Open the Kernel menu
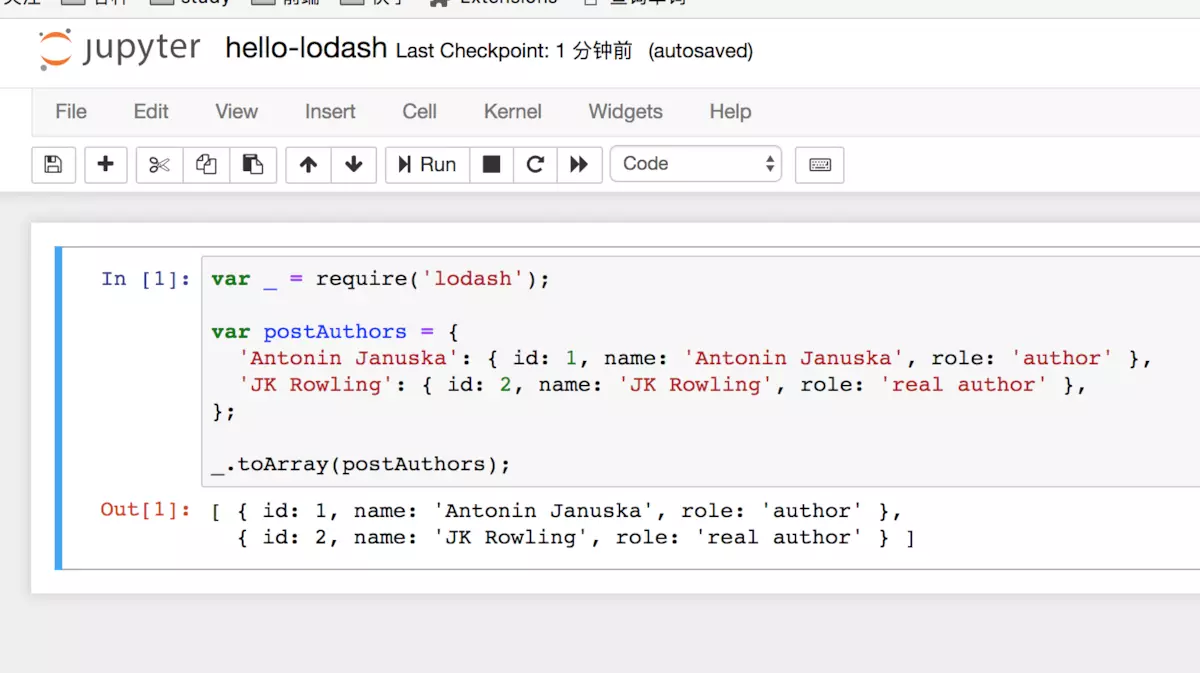Viewport: 1200px width, 673px height. point(512,111)
